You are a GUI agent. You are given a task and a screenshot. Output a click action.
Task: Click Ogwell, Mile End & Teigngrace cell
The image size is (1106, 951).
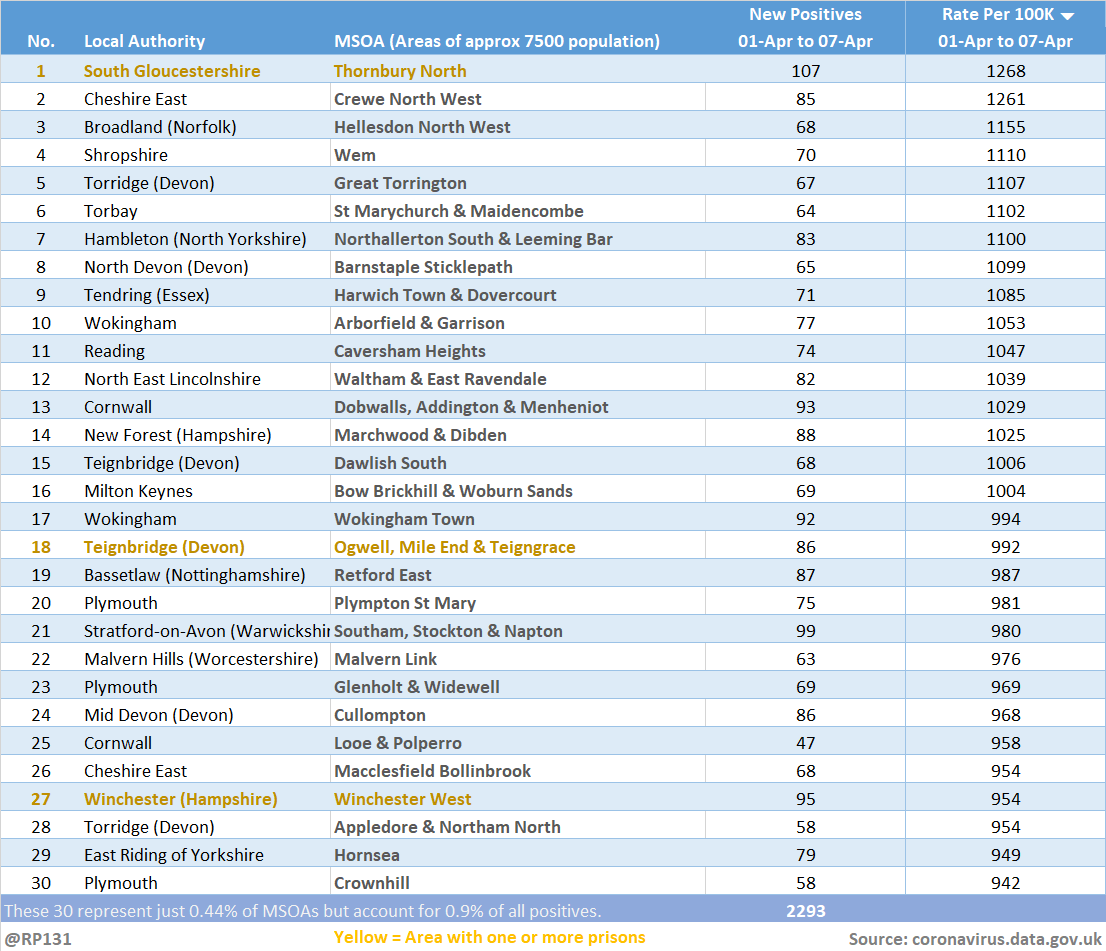(454, 547)
